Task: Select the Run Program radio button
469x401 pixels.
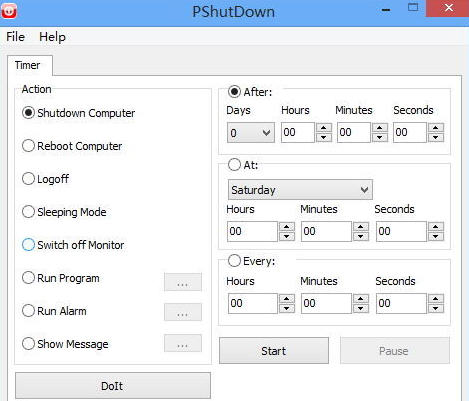Action: pos(28,278)
